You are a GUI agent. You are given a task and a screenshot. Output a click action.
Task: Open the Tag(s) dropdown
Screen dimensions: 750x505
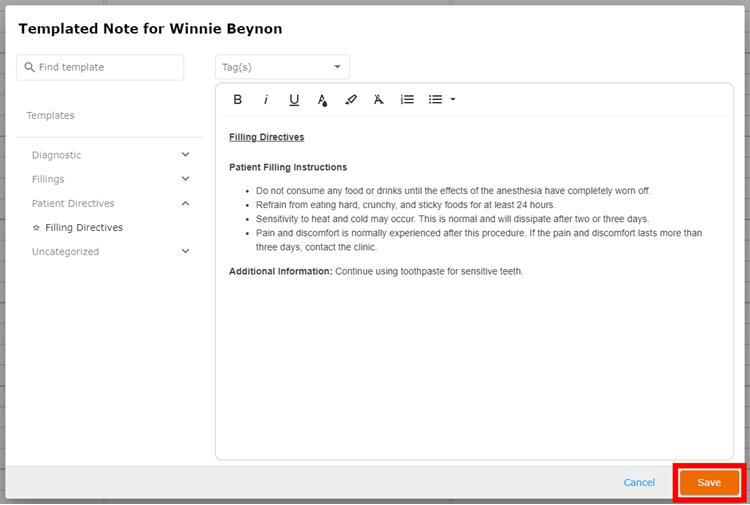tap(282, 67)
